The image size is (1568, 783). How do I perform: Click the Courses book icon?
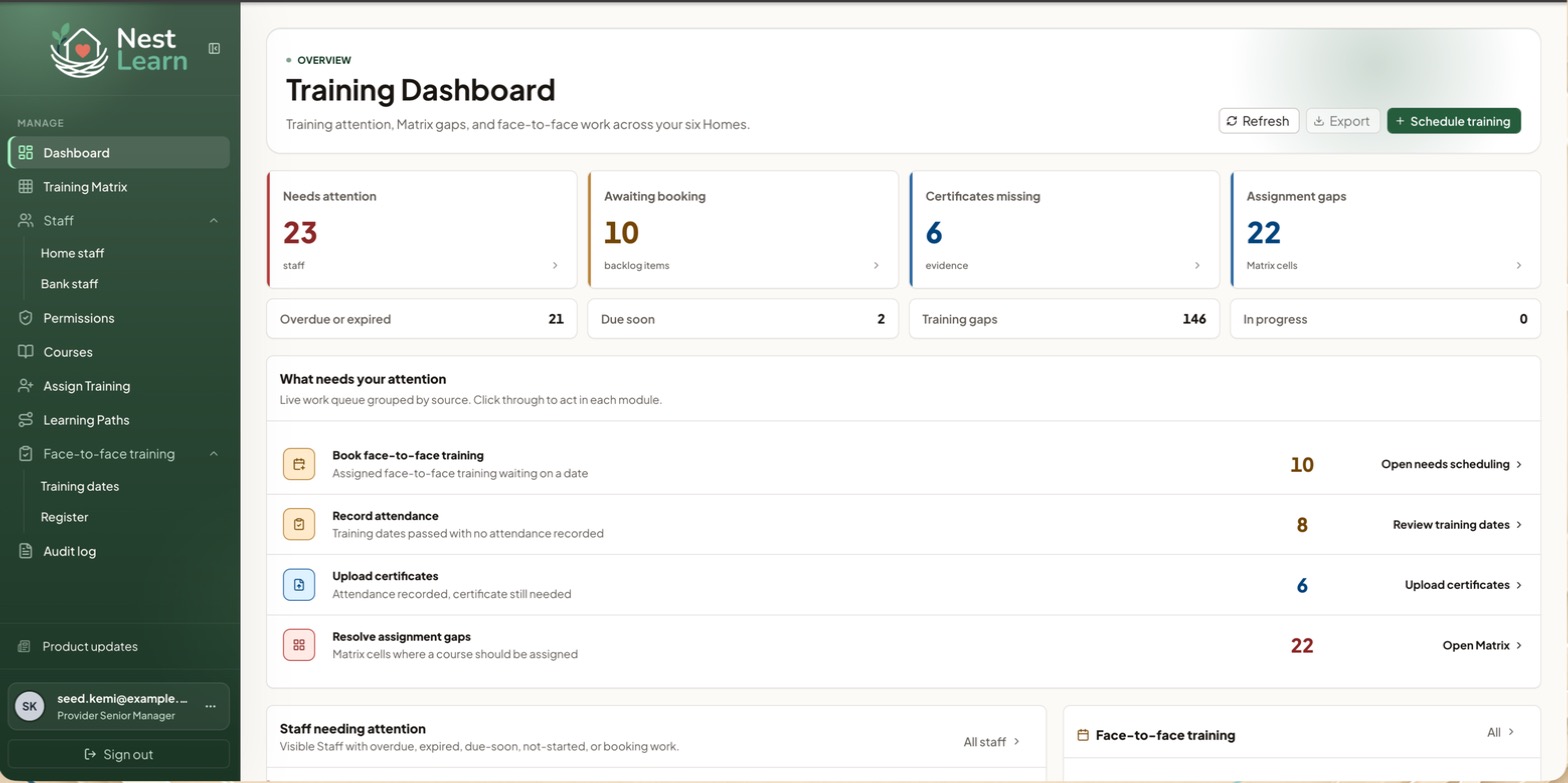pos(26,352)
